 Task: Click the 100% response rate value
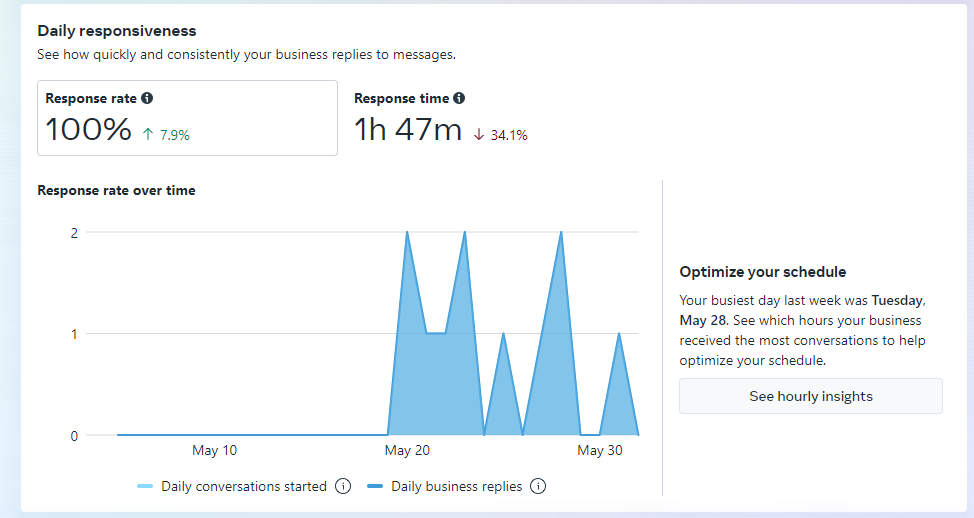[89, 130]
